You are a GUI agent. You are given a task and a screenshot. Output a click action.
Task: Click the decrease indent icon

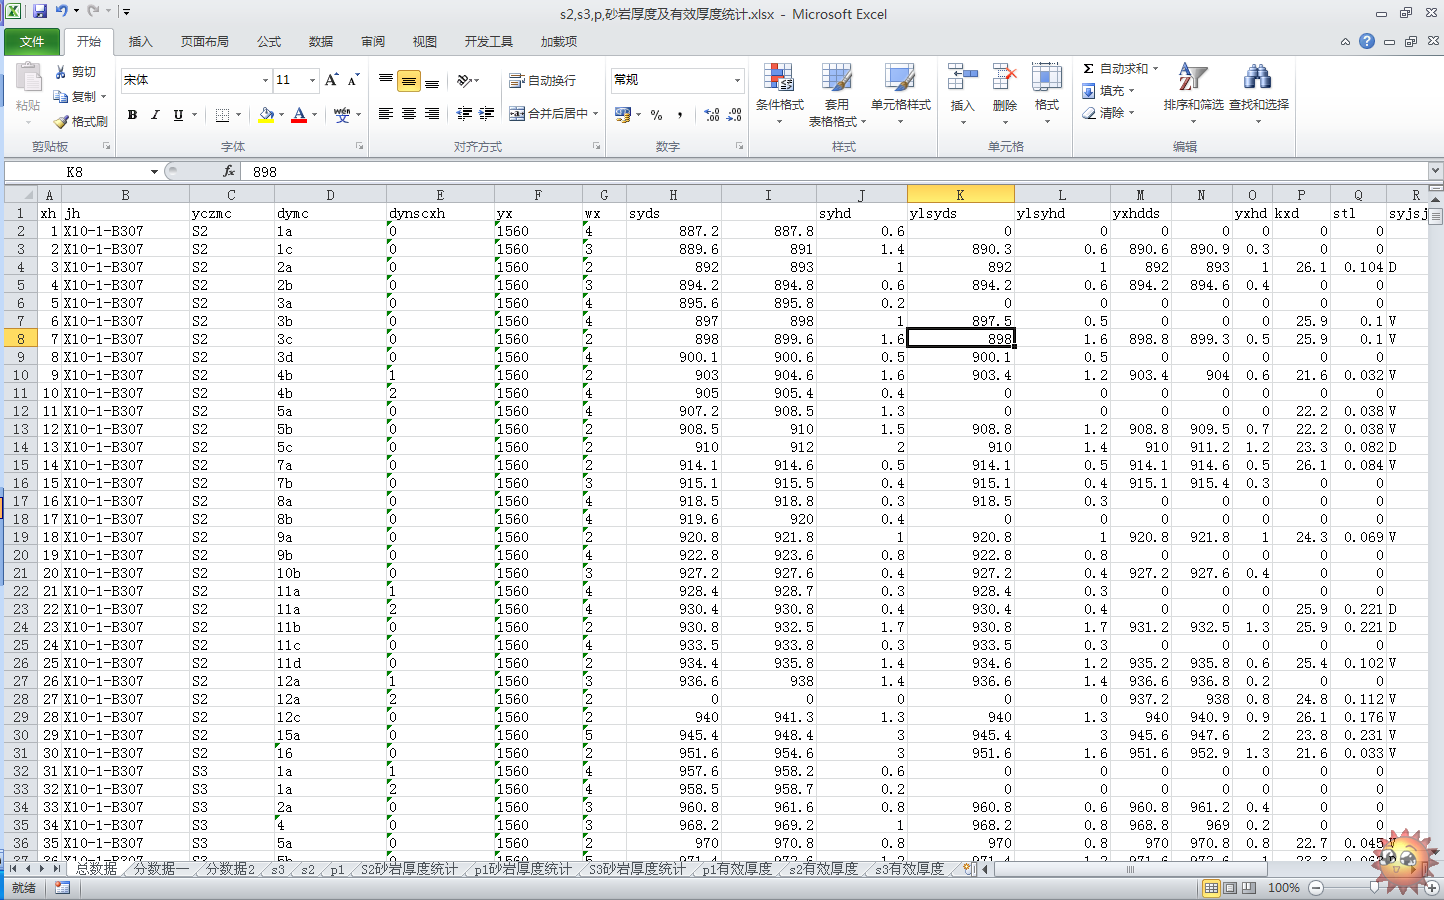coord(464,114)
